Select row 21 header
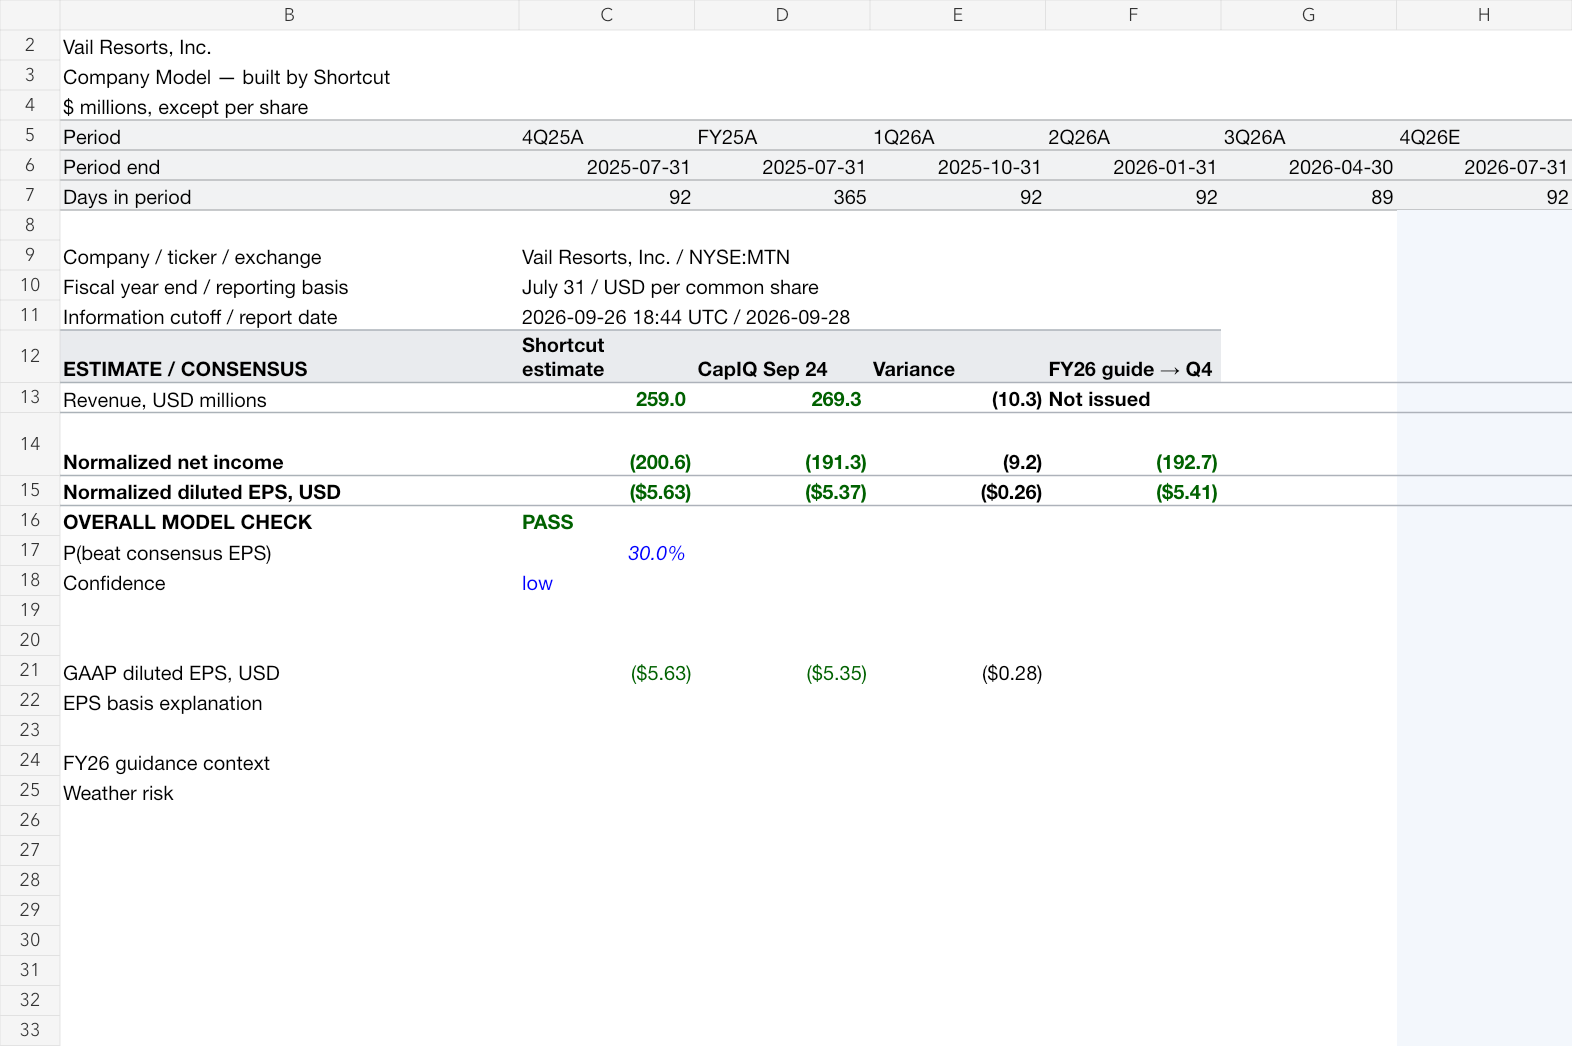Screen dimensions: 1572x1046 tap(30, 670)
